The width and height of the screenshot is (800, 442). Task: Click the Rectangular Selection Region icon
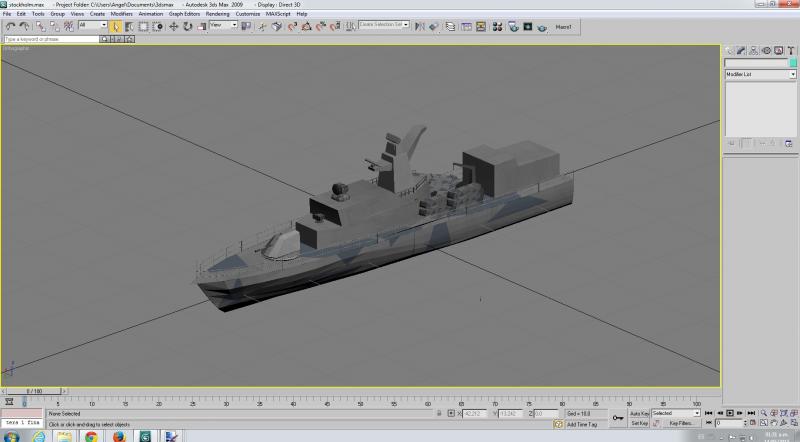click(143, 27)
